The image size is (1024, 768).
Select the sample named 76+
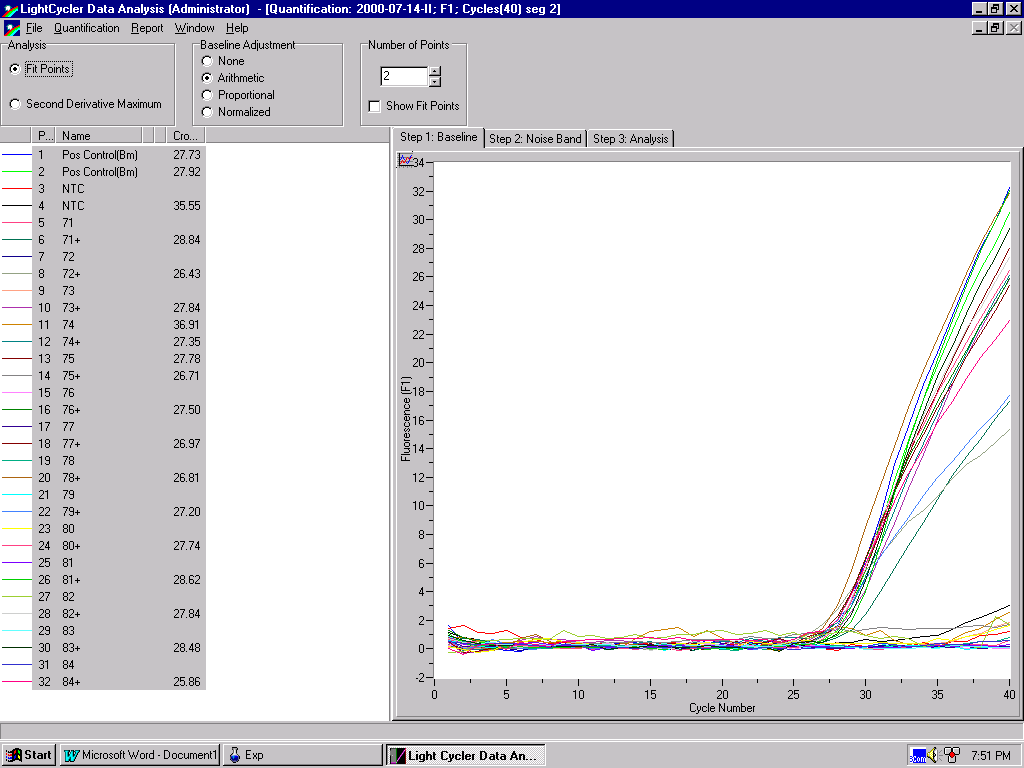click(x=119, y=409)
